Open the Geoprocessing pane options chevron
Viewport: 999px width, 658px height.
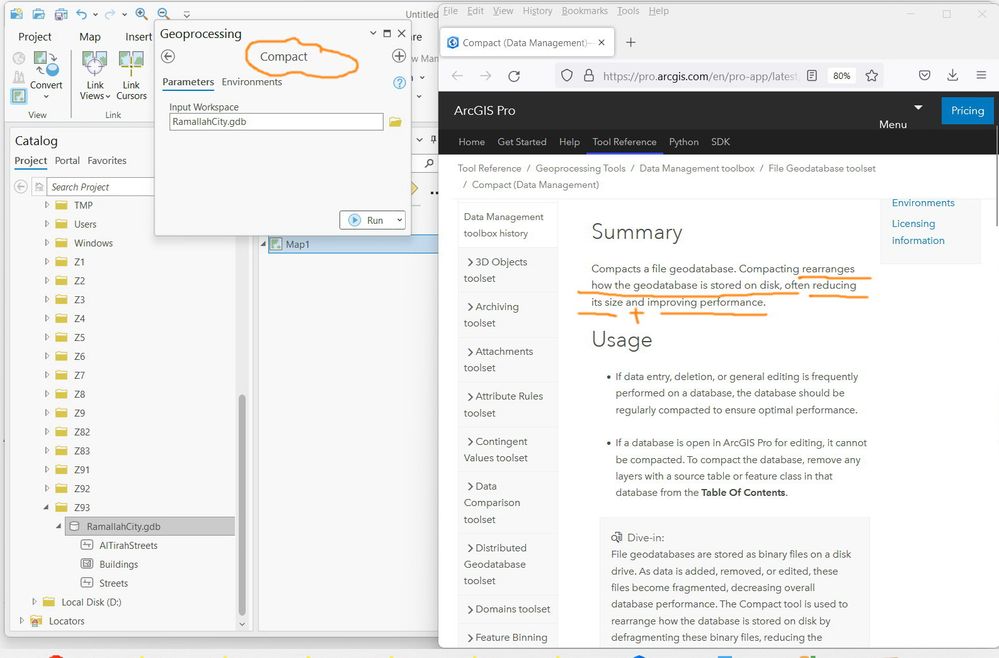point(373,33)
